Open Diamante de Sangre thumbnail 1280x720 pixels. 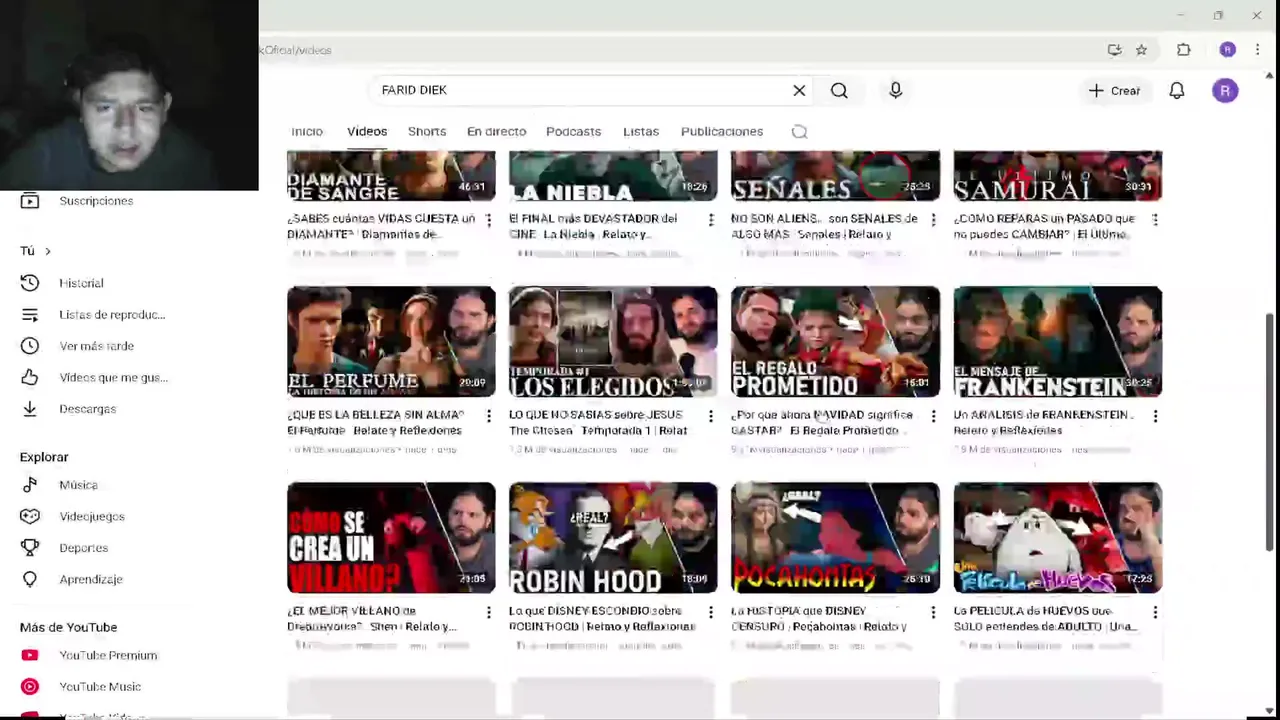coord(391,176)
